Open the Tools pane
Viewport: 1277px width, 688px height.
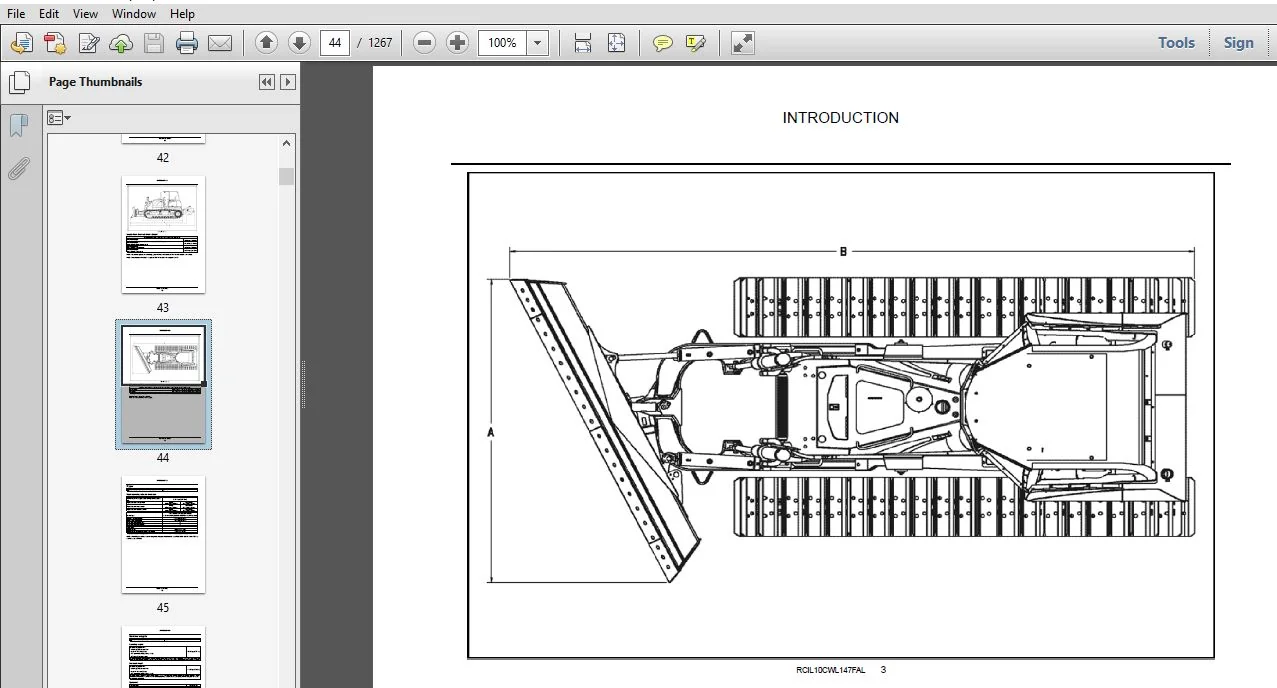[x=1176, y=43]
